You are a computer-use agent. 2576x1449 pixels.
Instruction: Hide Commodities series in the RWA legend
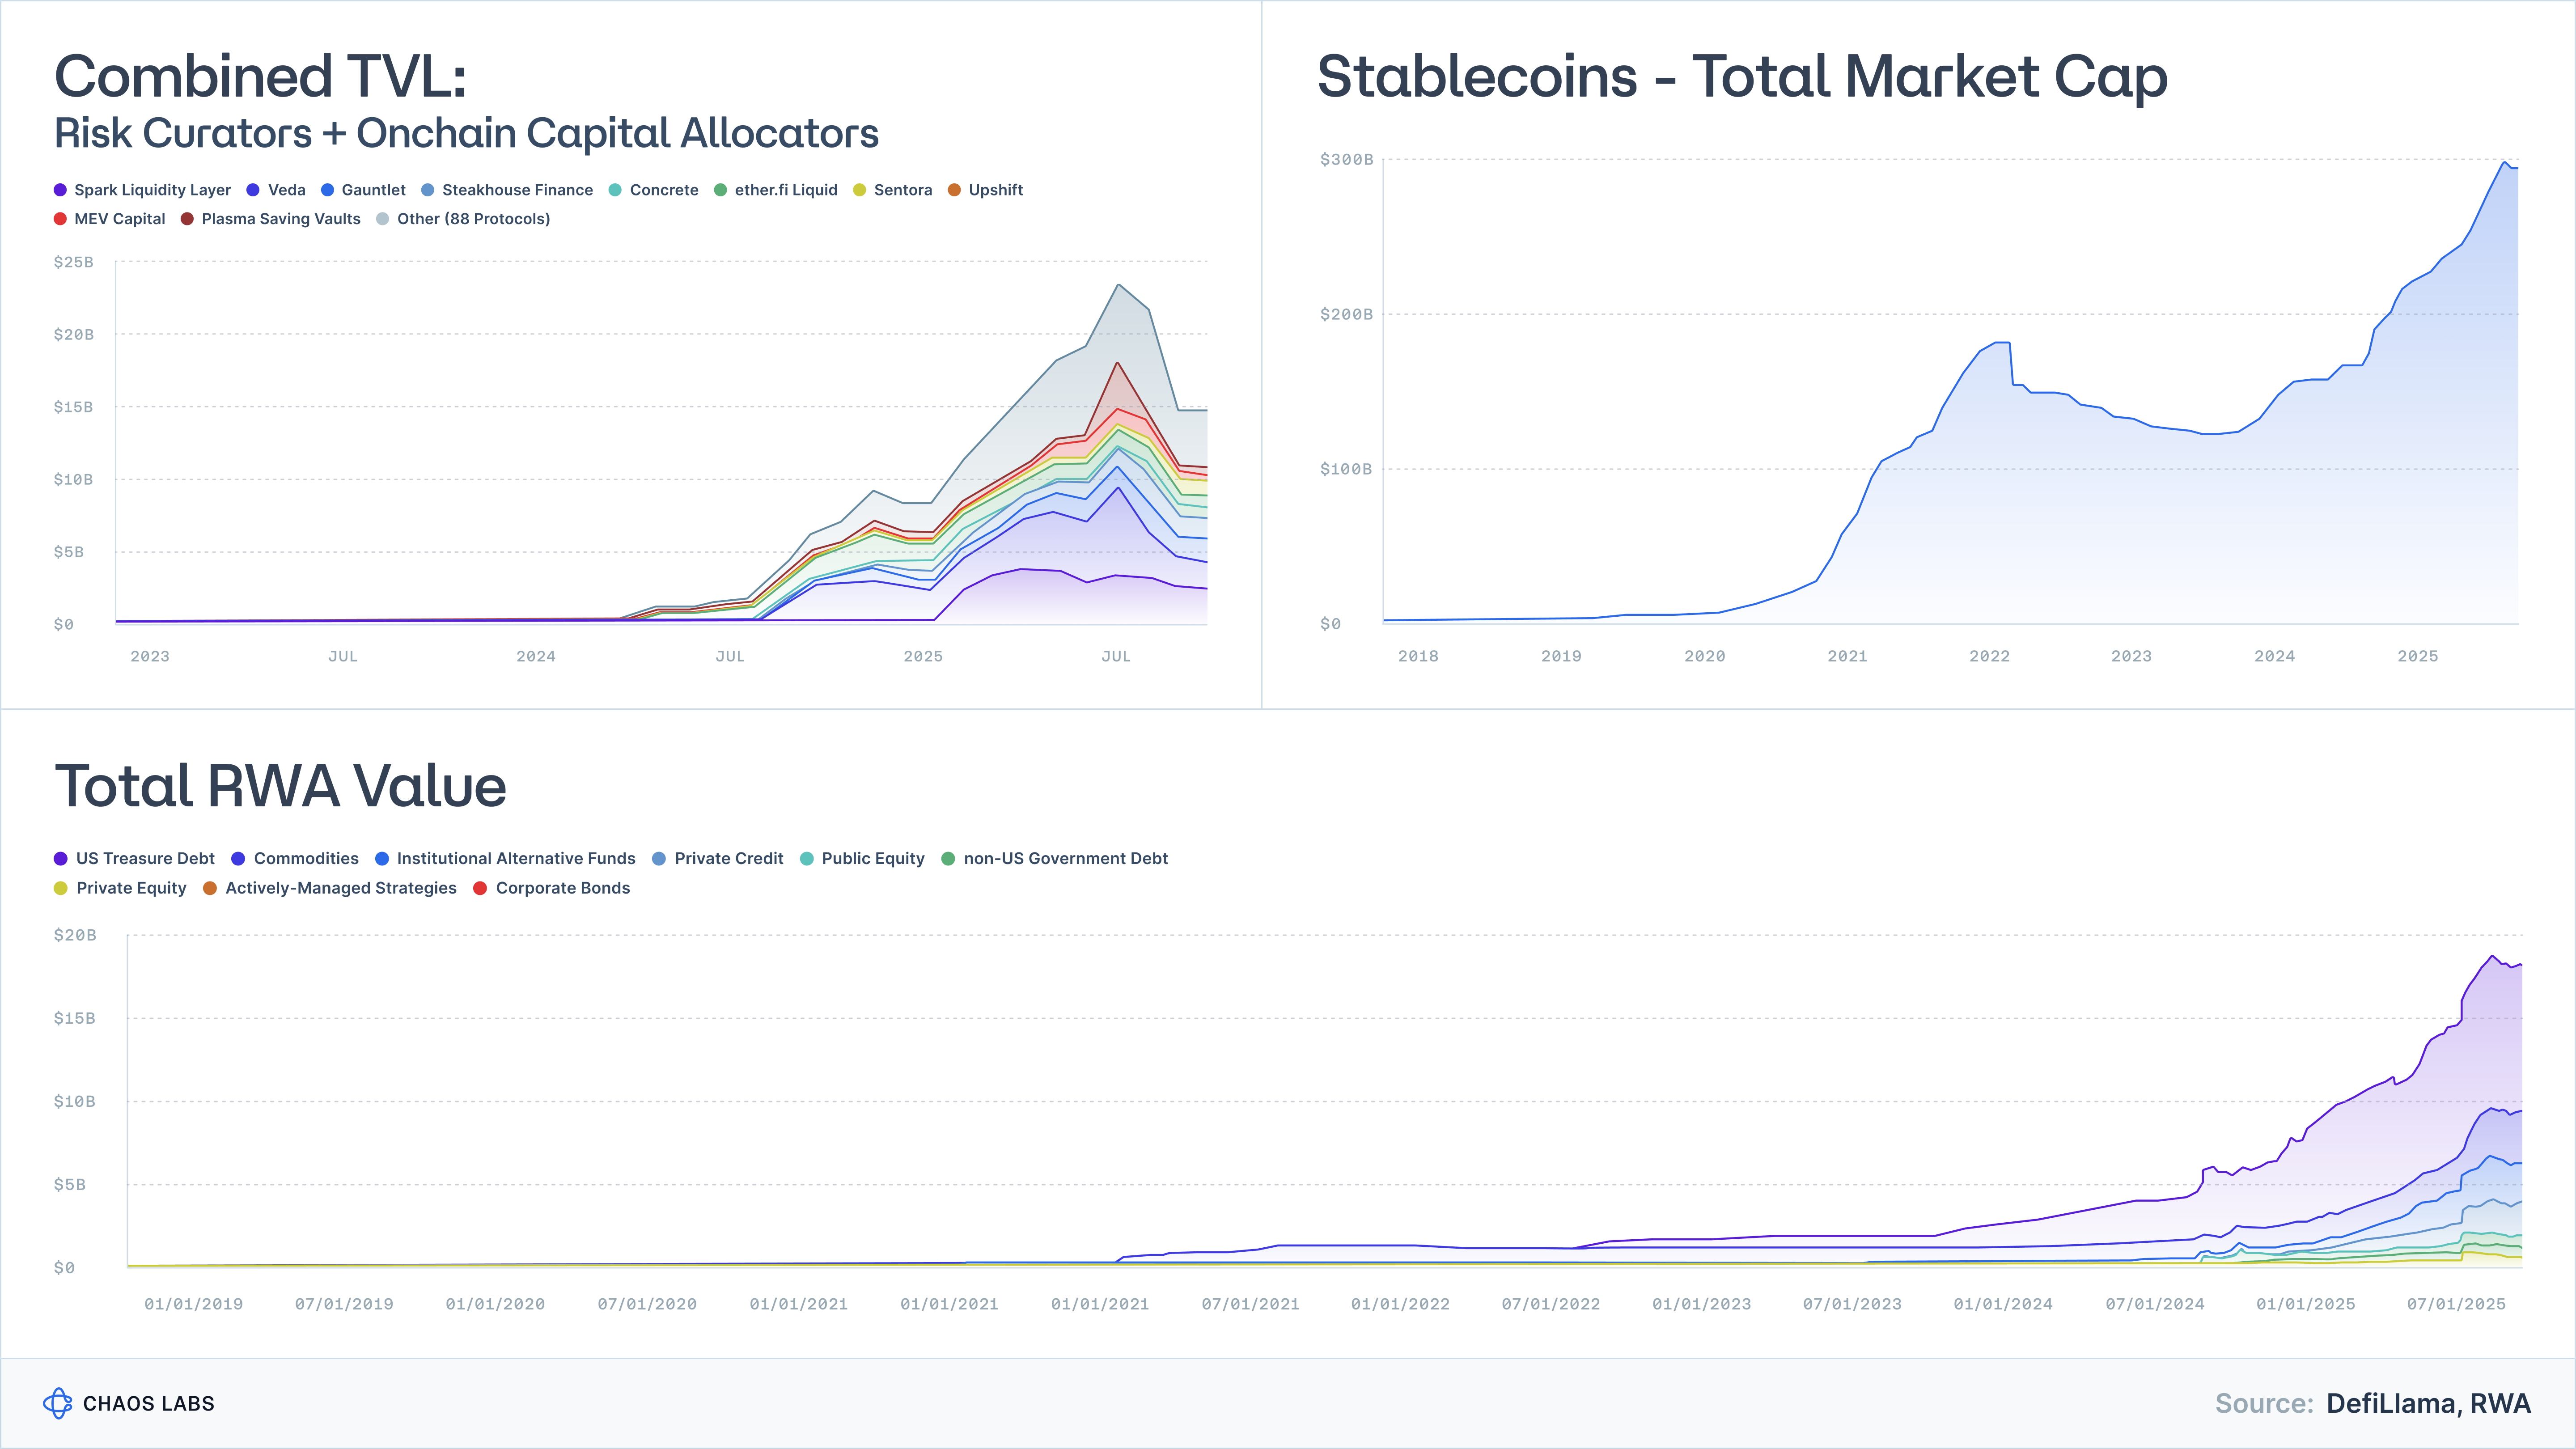coord(238,859)
